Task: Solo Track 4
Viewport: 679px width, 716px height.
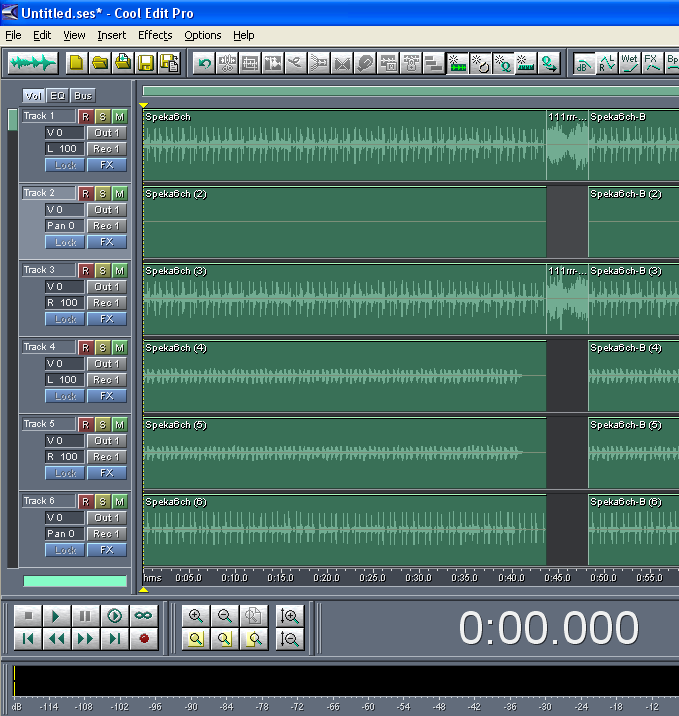Action: pyautogui.click(x=102, y=348)
